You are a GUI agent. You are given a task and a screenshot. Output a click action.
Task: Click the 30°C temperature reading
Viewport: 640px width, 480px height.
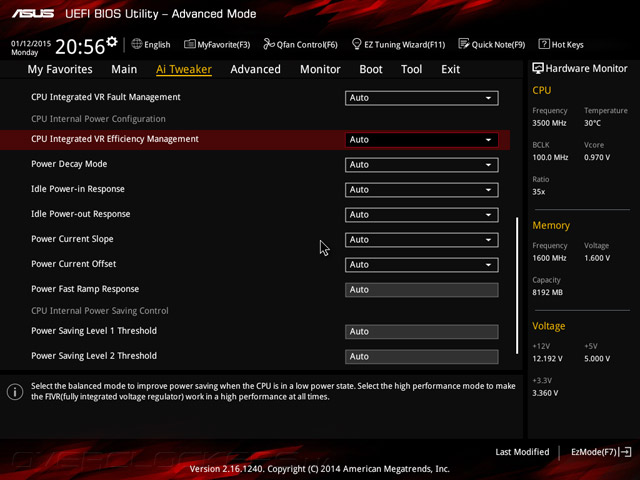point(592,123)
